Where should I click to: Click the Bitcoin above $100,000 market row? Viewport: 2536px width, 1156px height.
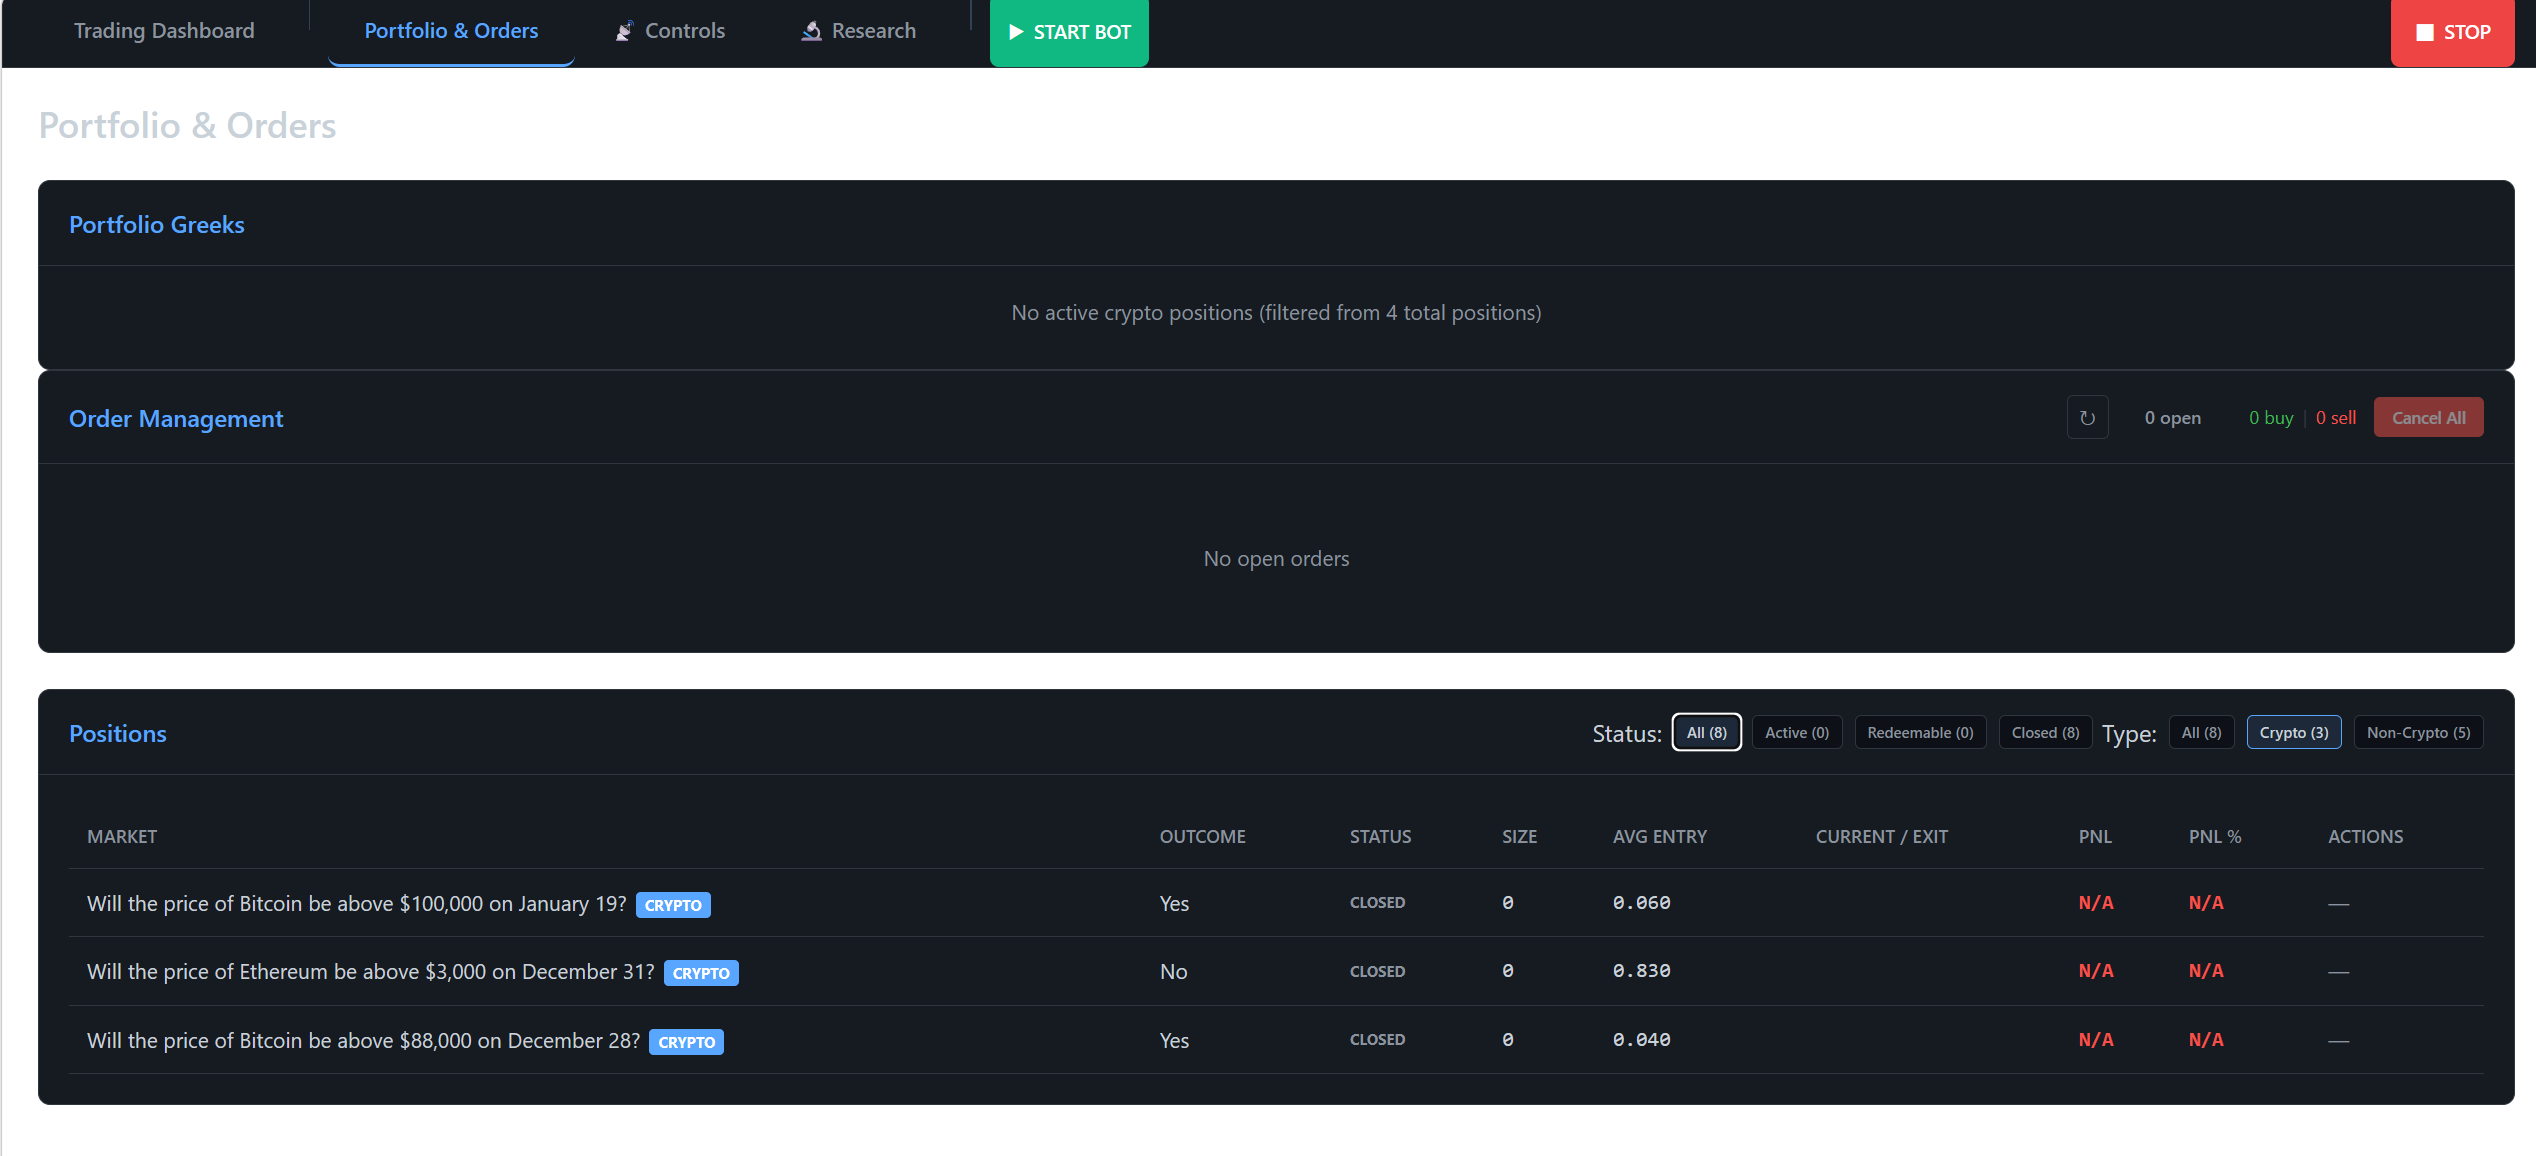tap(1276, 903)
